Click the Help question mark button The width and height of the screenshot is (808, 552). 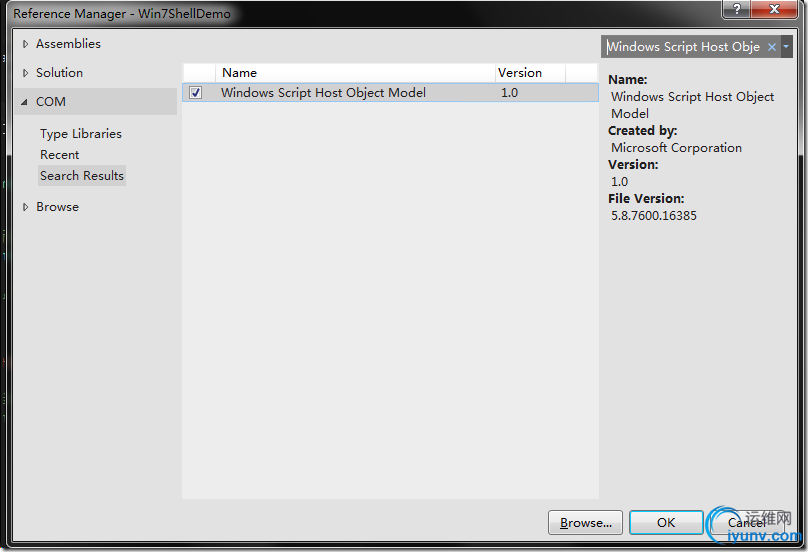pyautogui.click(x=737, y=9)
